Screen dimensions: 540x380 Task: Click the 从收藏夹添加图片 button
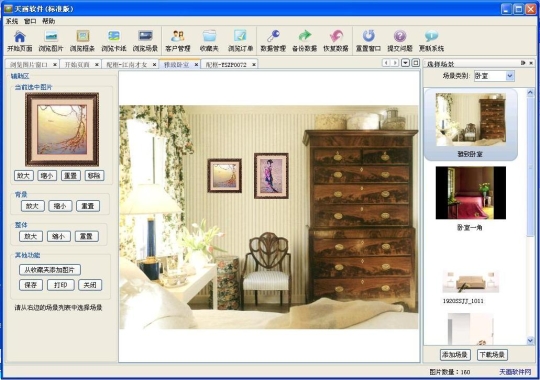point(50,270)
